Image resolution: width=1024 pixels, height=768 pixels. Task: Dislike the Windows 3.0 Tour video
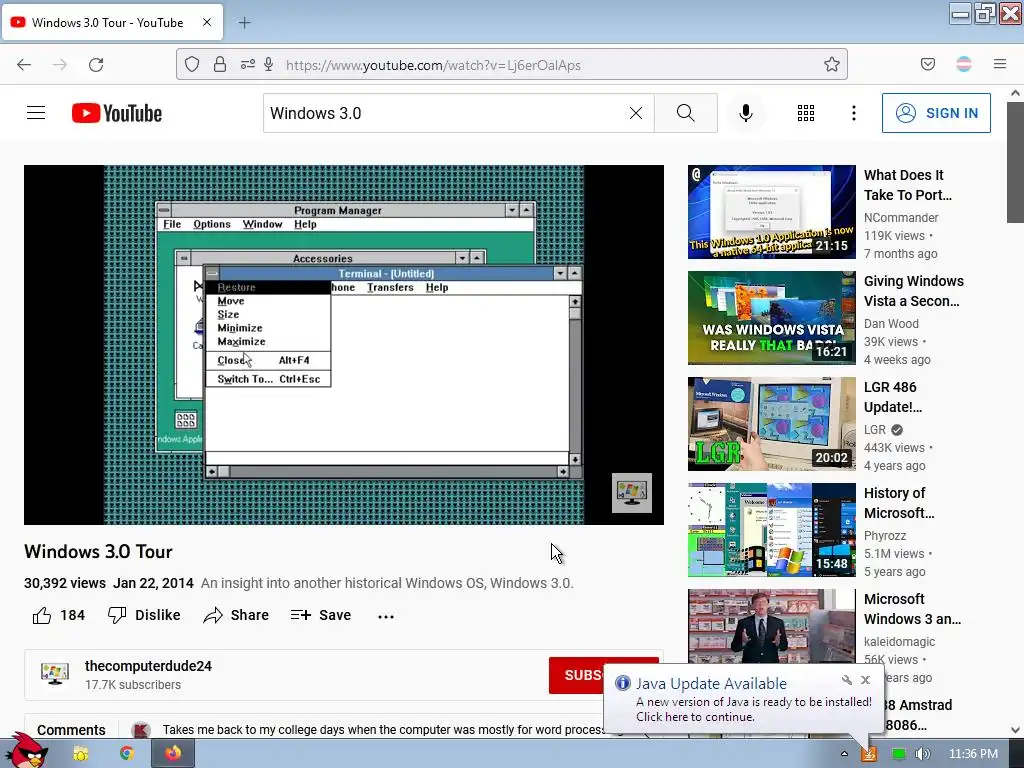[144, 615]
